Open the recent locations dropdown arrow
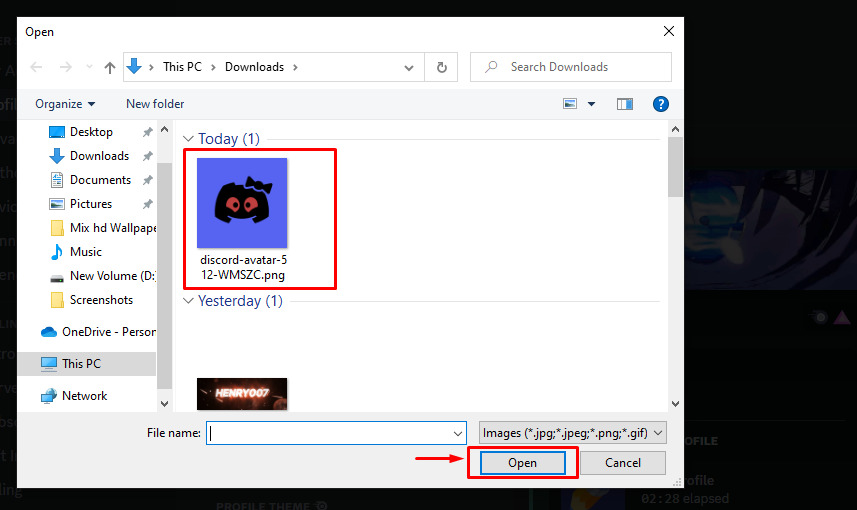The image size is (857, 510). click(89, 67)
